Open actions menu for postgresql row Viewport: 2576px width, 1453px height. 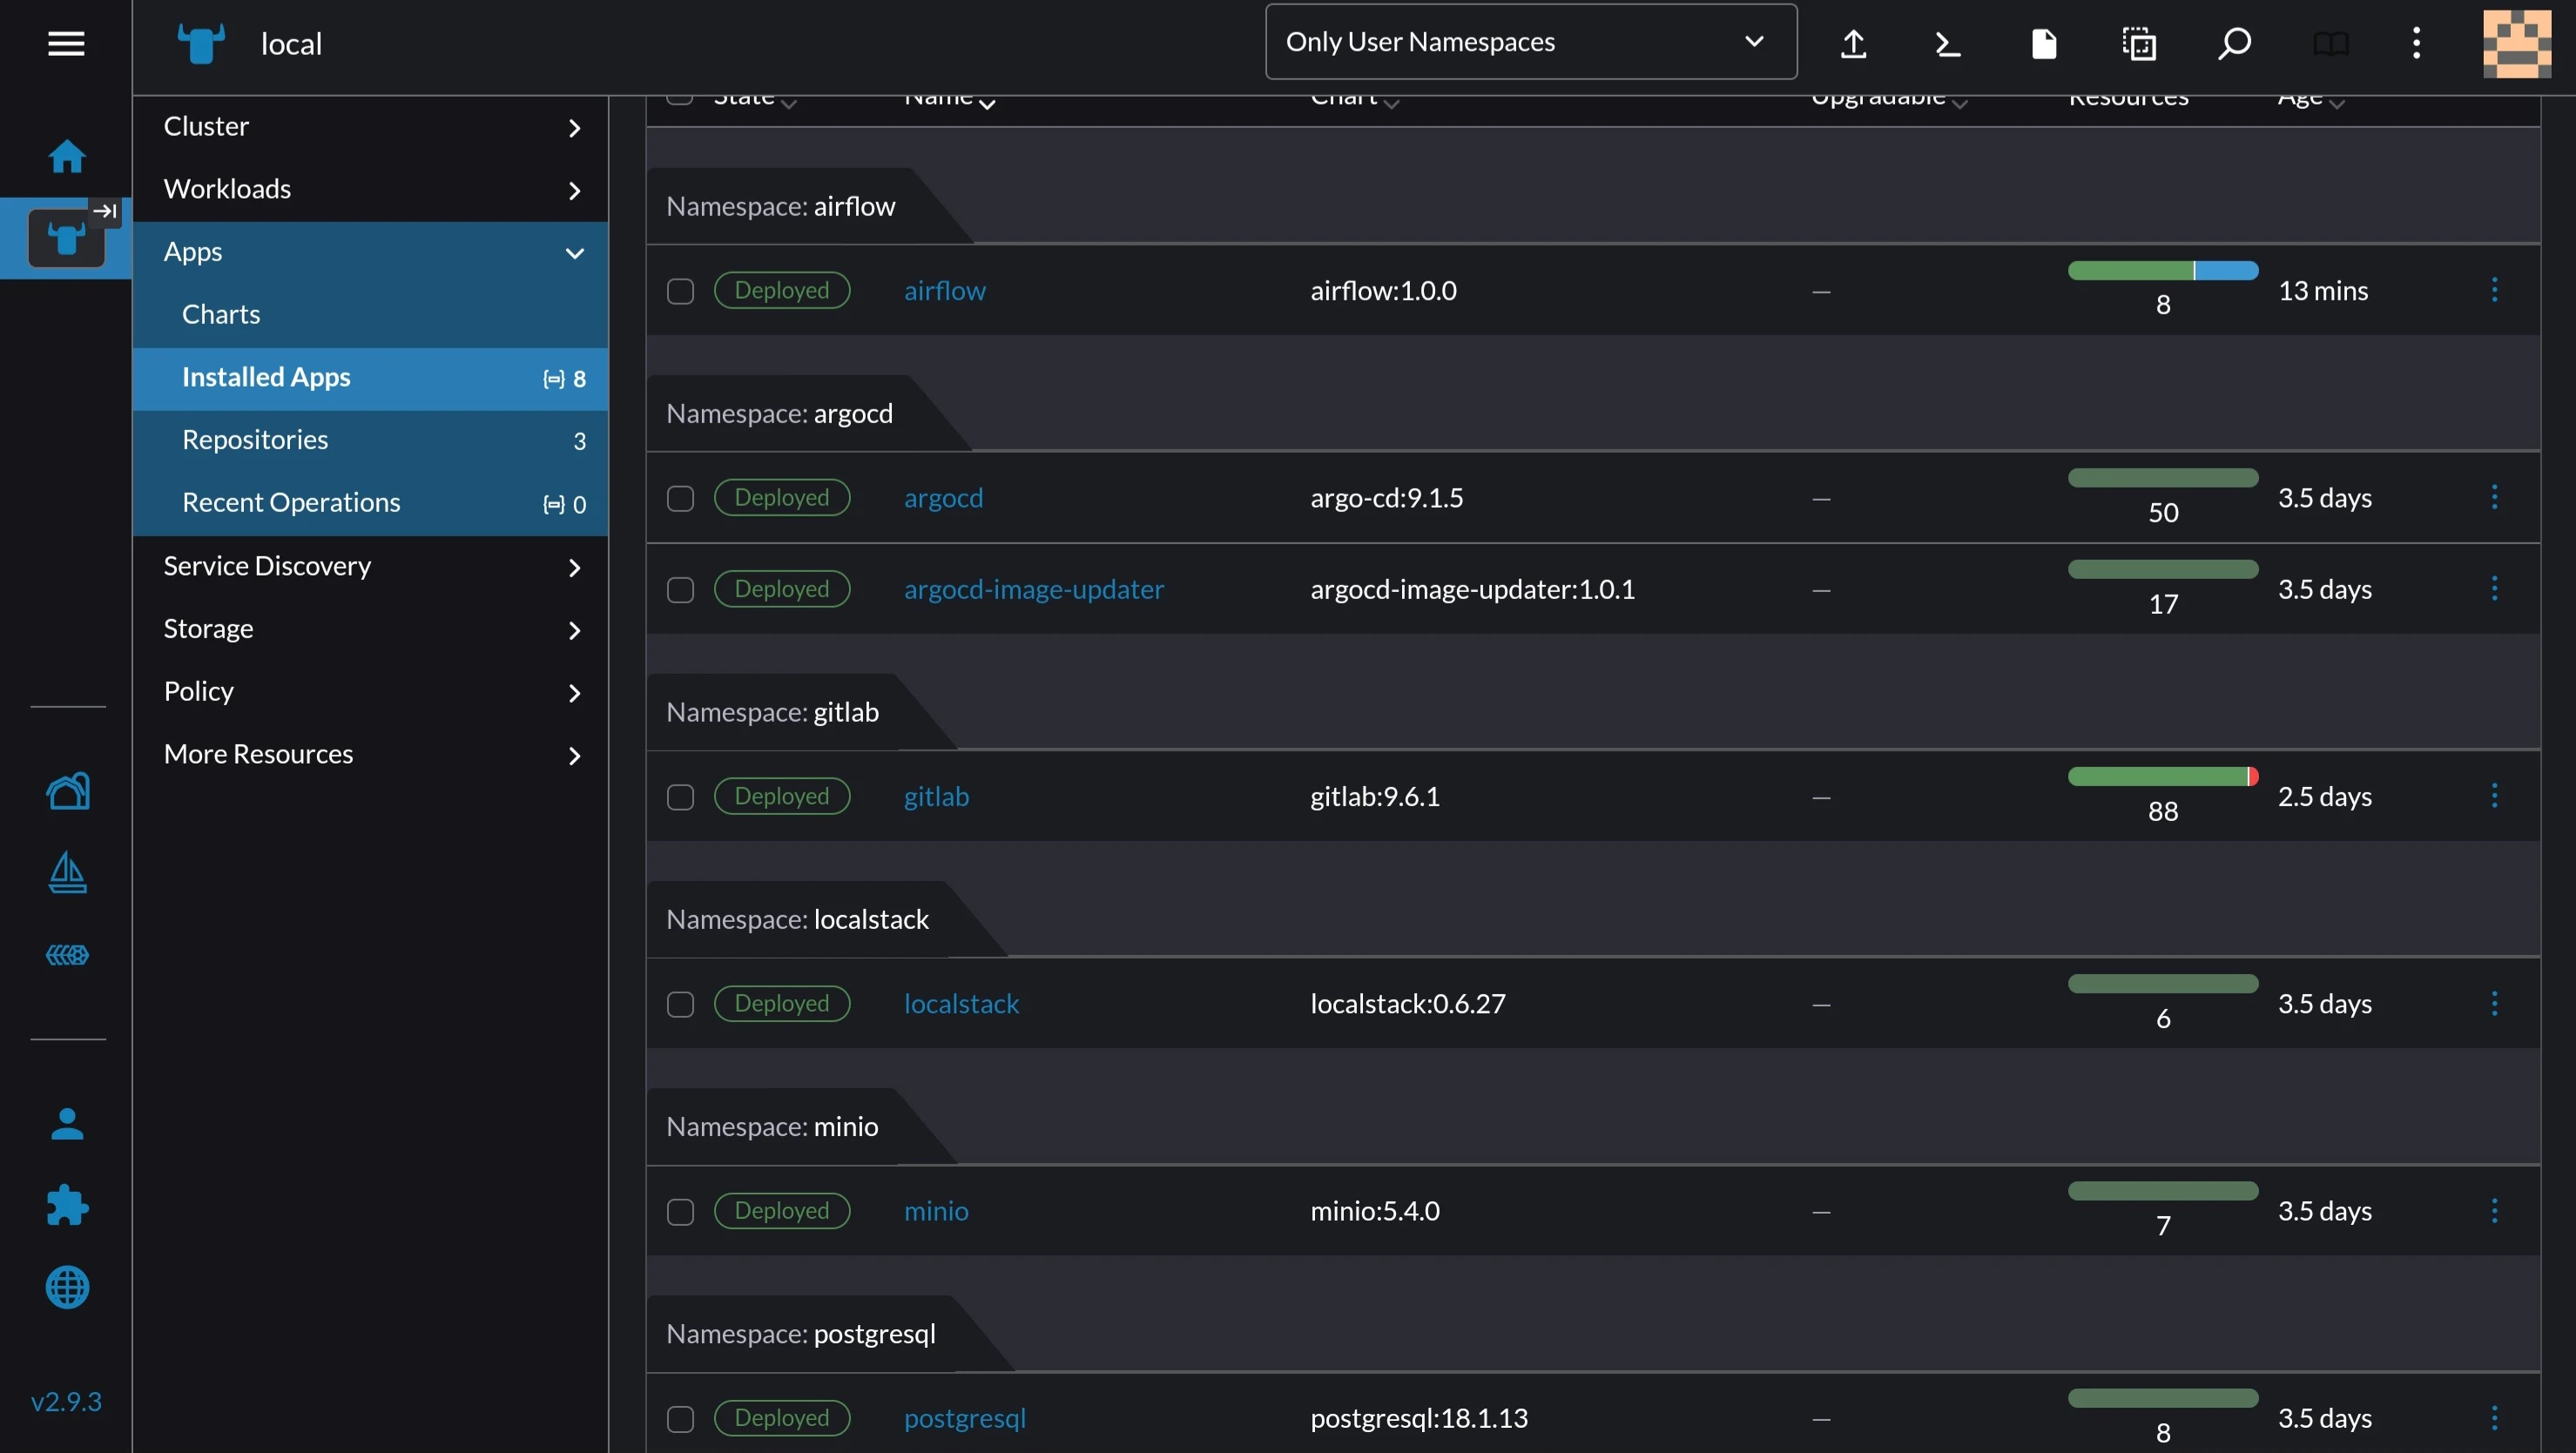click(2494, 1417)
